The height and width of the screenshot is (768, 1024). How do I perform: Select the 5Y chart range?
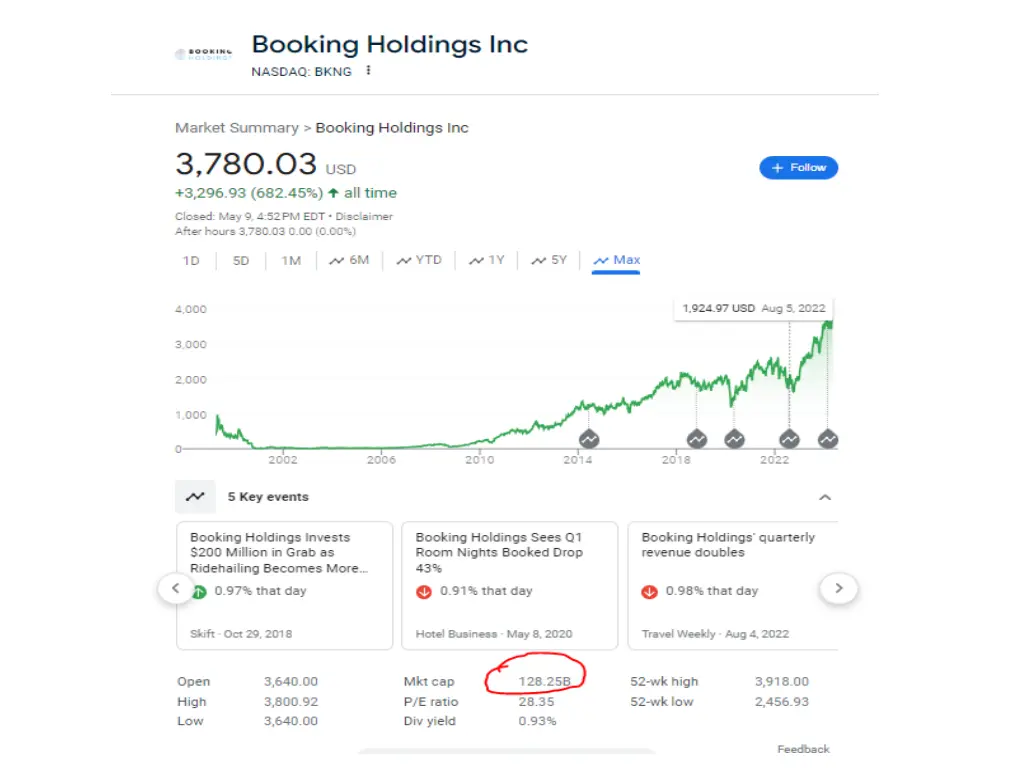[x=549, y=260]
